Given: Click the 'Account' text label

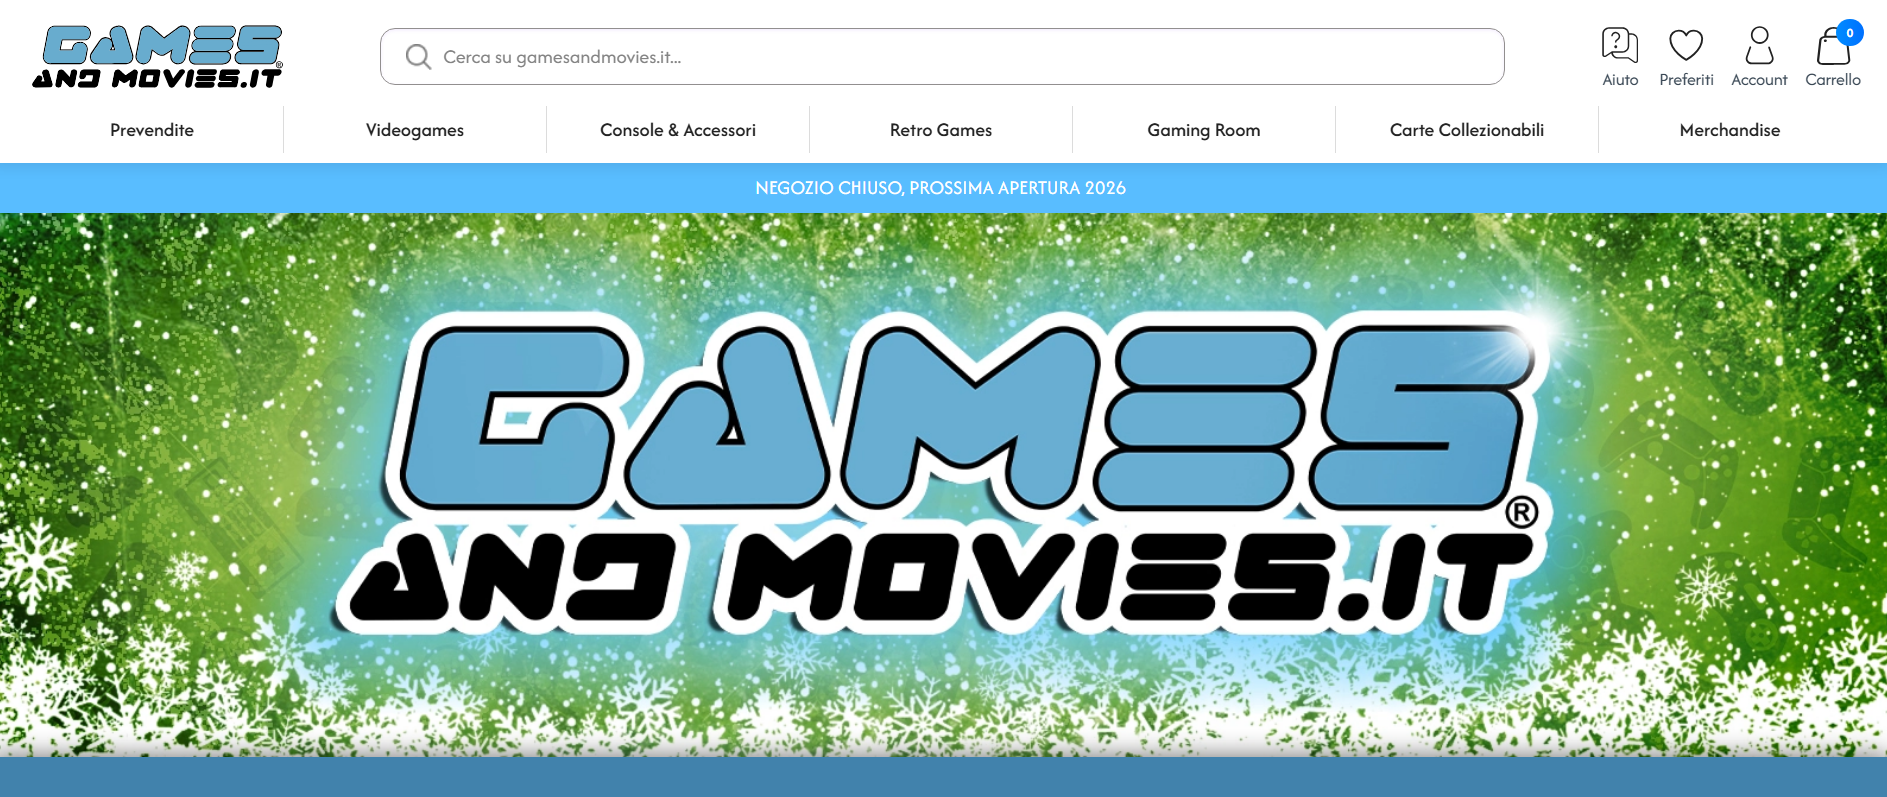Looking at the screenshot, I should [x=1759, y=80].
